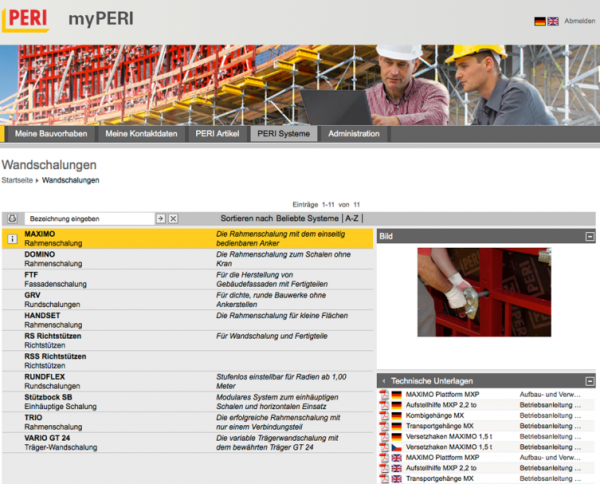
Task: Select TRIO Rahmenschalung row
Action: pyautogui.click(x=188, y=422)
